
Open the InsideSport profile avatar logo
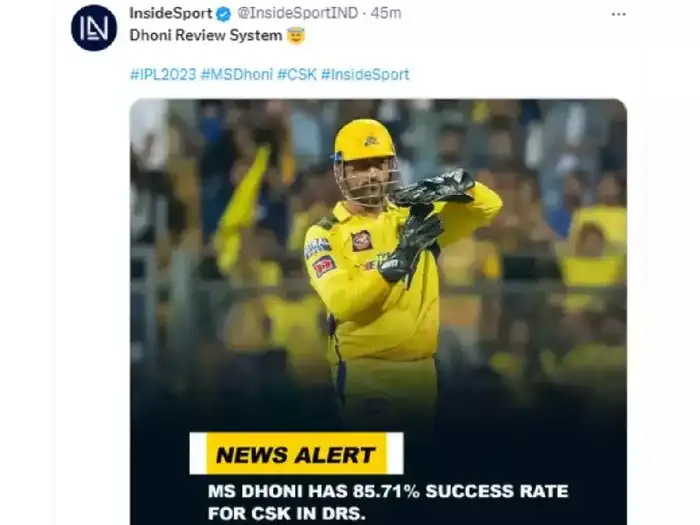click(94, 28)
